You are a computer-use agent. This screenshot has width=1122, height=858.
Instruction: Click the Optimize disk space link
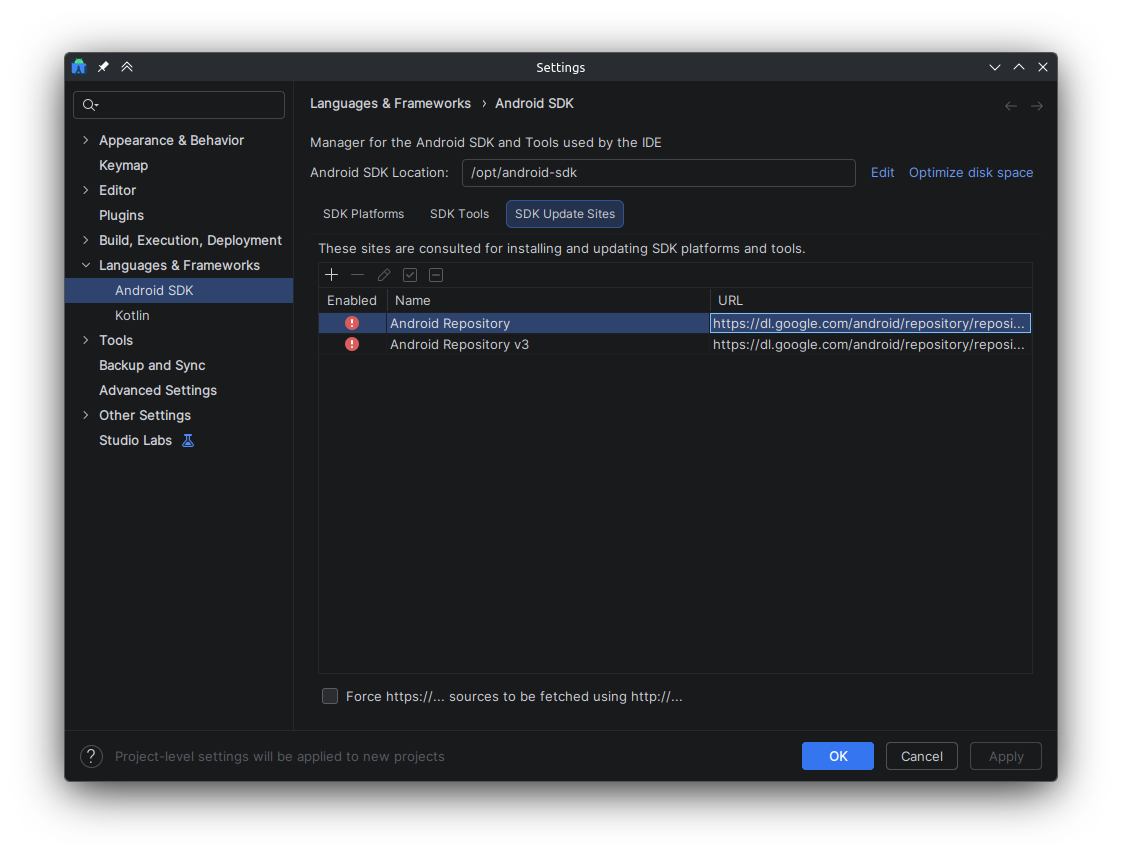970,172
